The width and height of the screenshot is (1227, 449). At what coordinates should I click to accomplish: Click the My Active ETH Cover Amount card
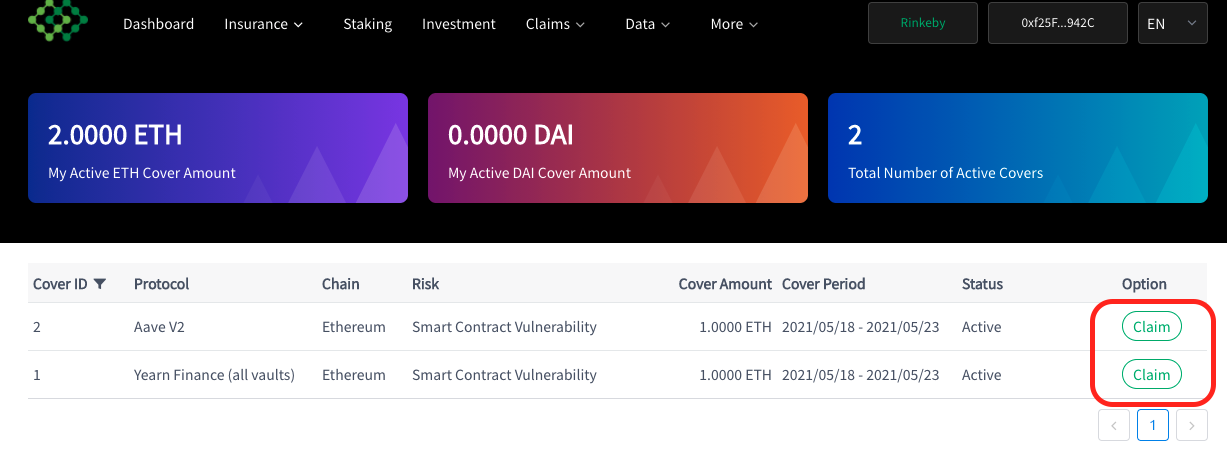tap(218, 148)
